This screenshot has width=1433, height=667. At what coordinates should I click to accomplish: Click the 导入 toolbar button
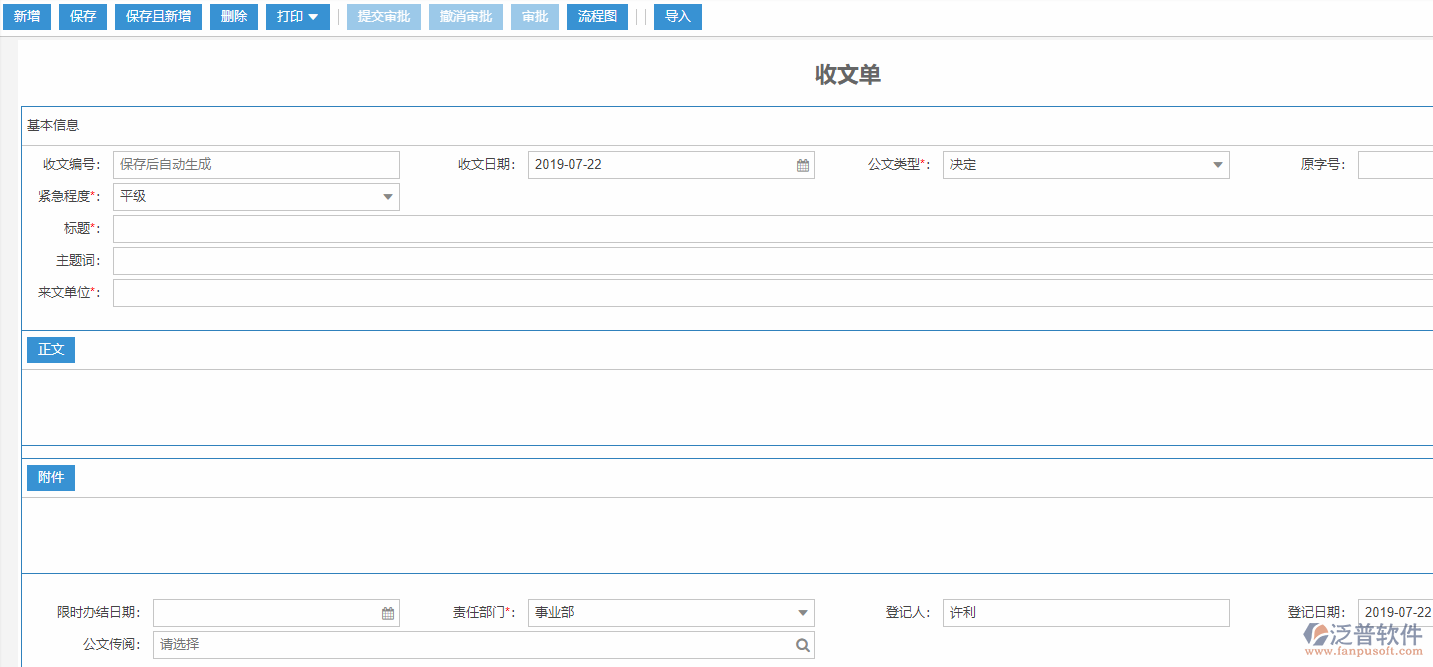[x=677, y=16]
